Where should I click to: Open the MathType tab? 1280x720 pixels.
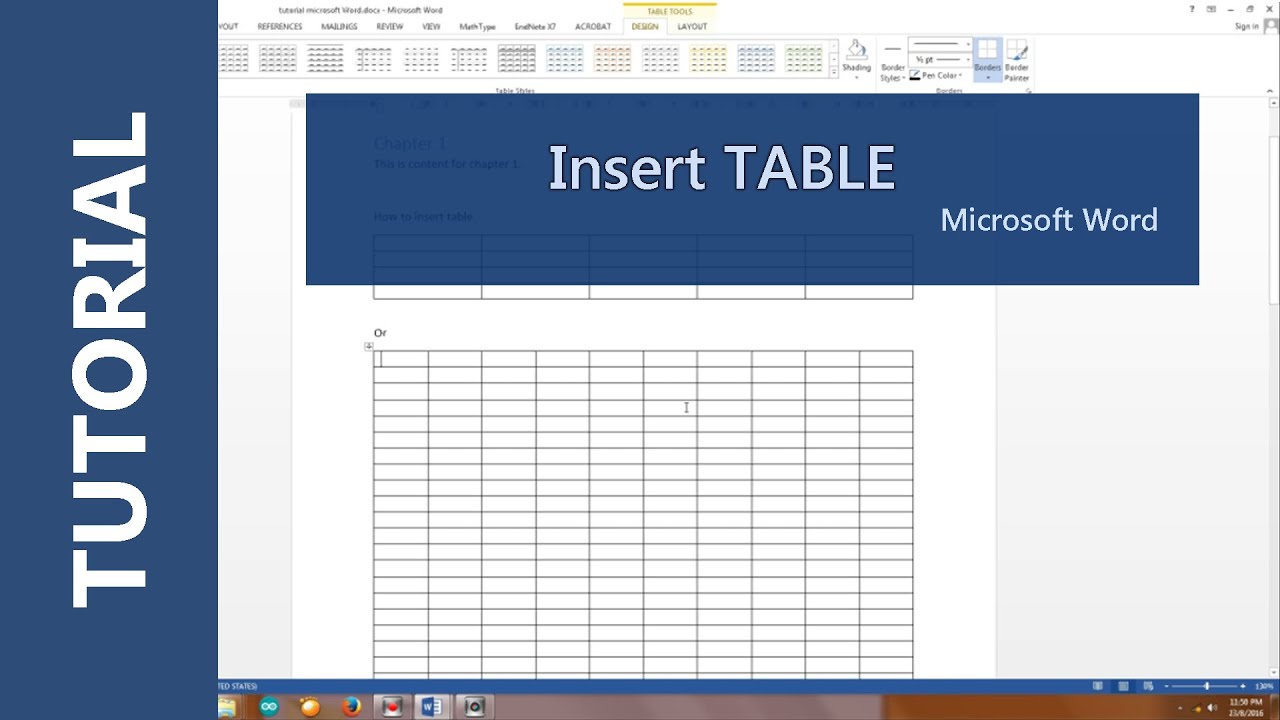477,26
